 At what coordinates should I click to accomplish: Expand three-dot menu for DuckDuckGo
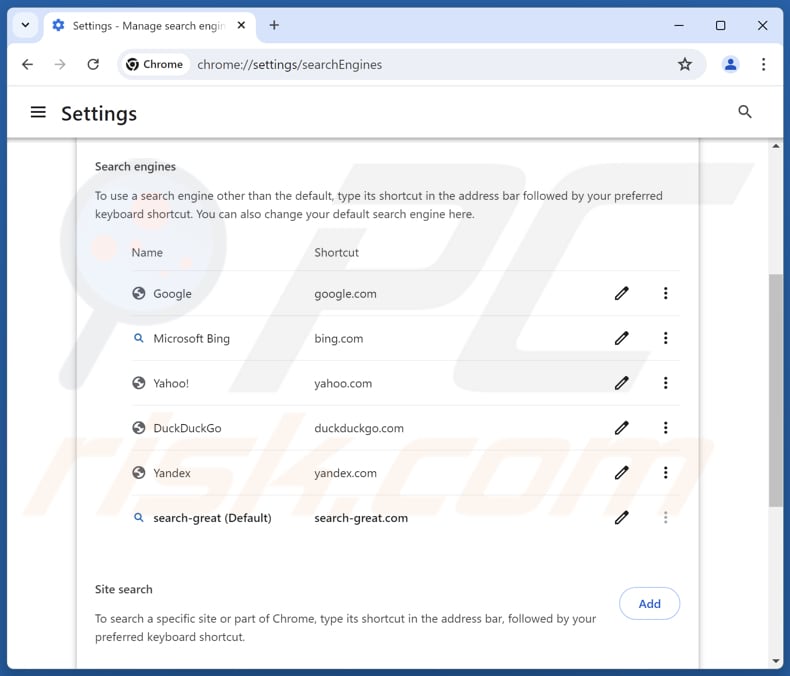(x=665, y=428)
